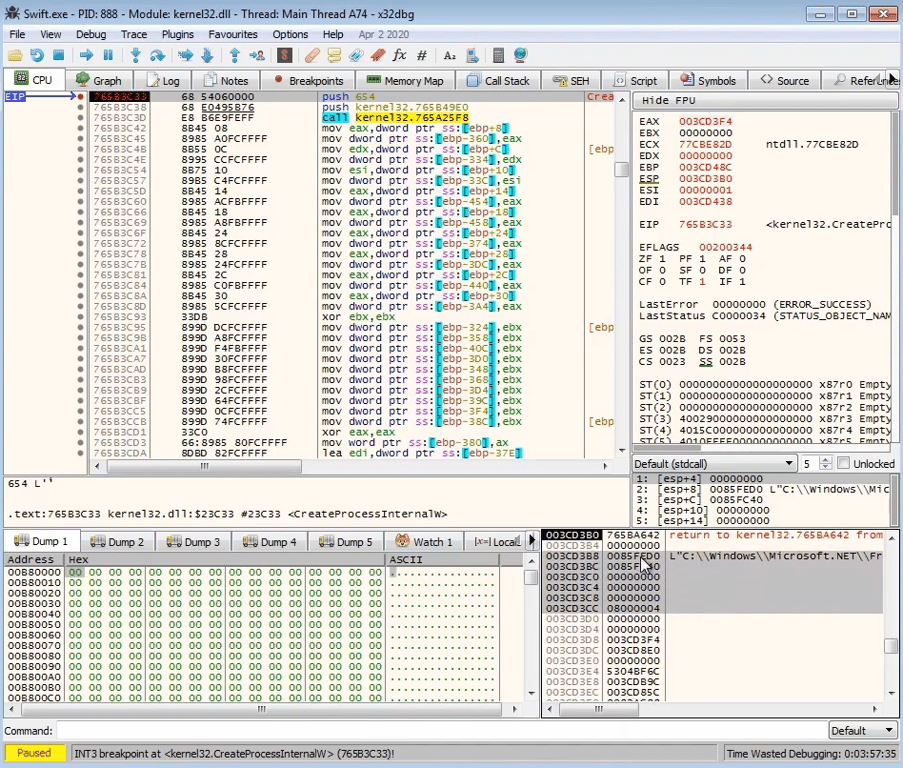Image resolution: width=903 pixels, height=768 pixels.
Task: Open the Scylla plugin icon
Action: (285, 56)
